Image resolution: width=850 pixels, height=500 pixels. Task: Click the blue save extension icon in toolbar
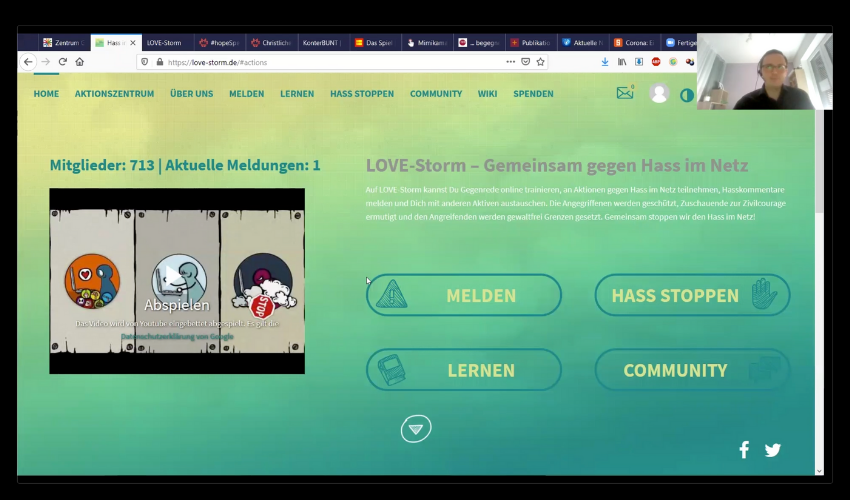tap(639, 62)
